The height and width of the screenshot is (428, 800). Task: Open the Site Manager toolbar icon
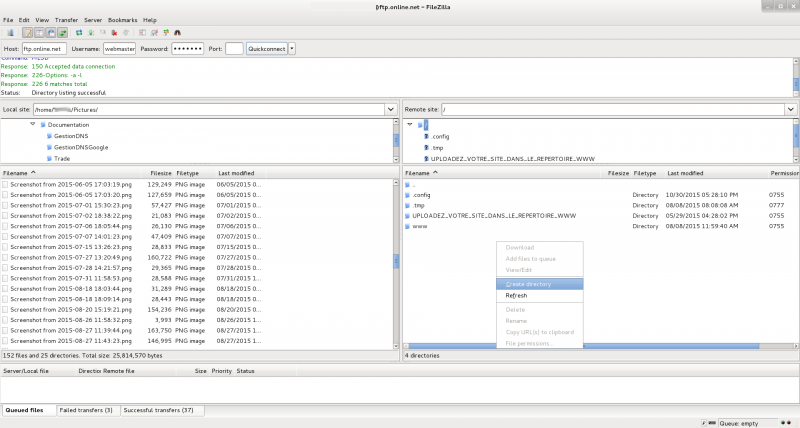tap(10, 33)
